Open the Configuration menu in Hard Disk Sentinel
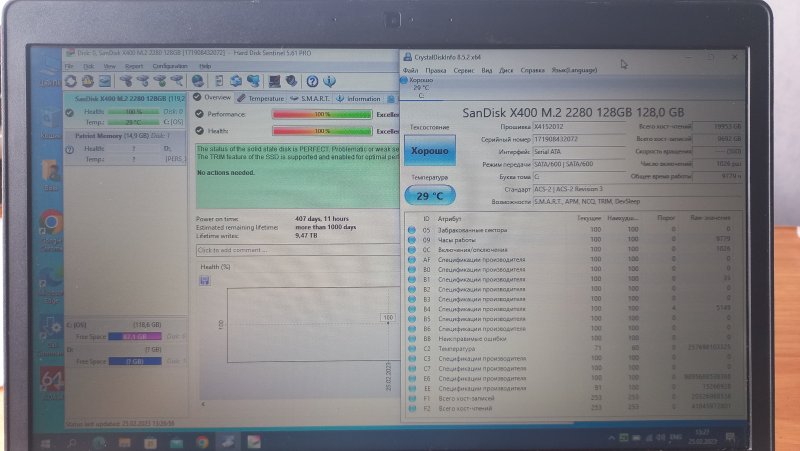The width and height of the screenshot is (800, 451). point(169,66)
